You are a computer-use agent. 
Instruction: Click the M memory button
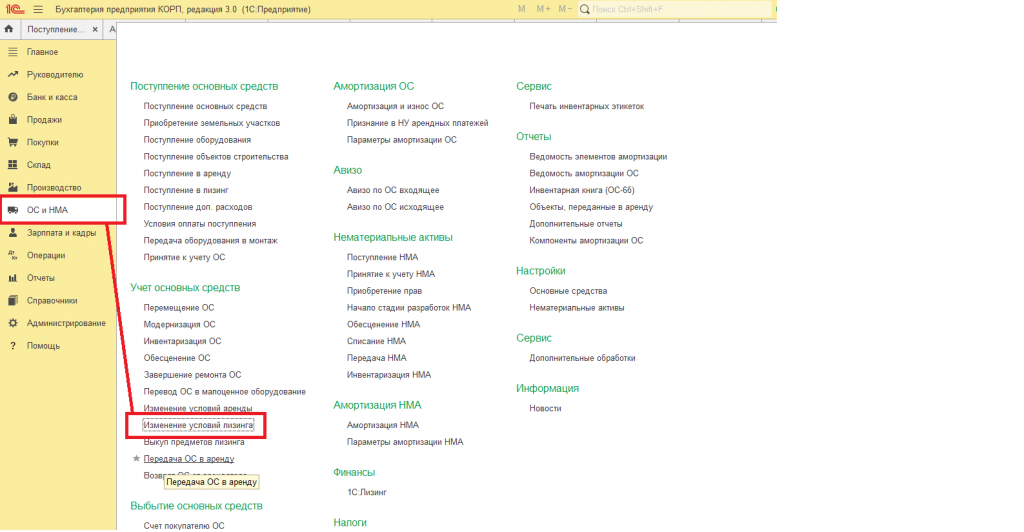(521, 9)
